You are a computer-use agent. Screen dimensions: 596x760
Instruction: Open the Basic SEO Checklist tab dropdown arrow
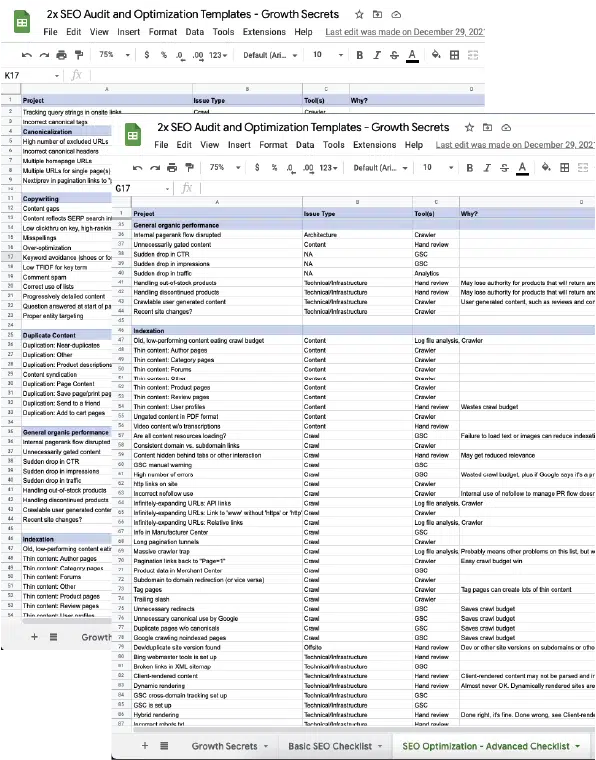pyautogui.click(x=379, y=746)
